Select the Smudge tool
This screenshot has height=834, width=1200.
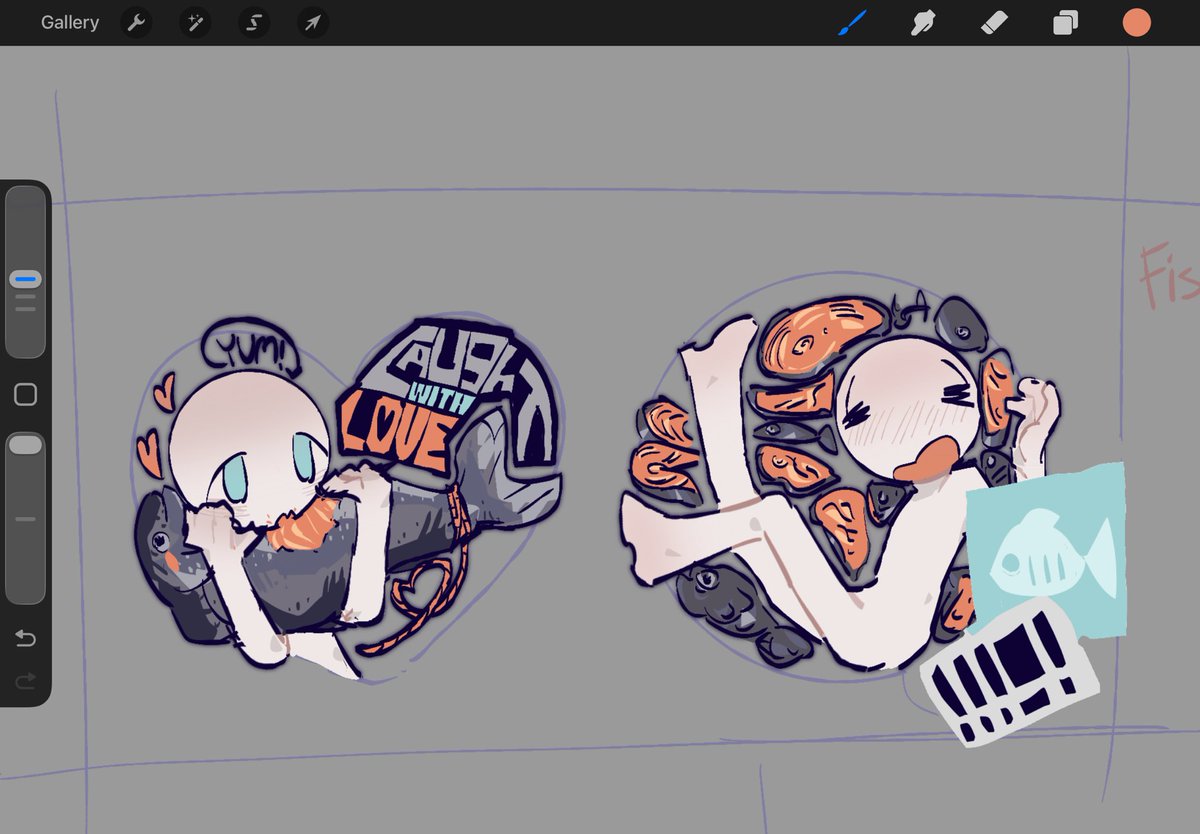[922, 22]
